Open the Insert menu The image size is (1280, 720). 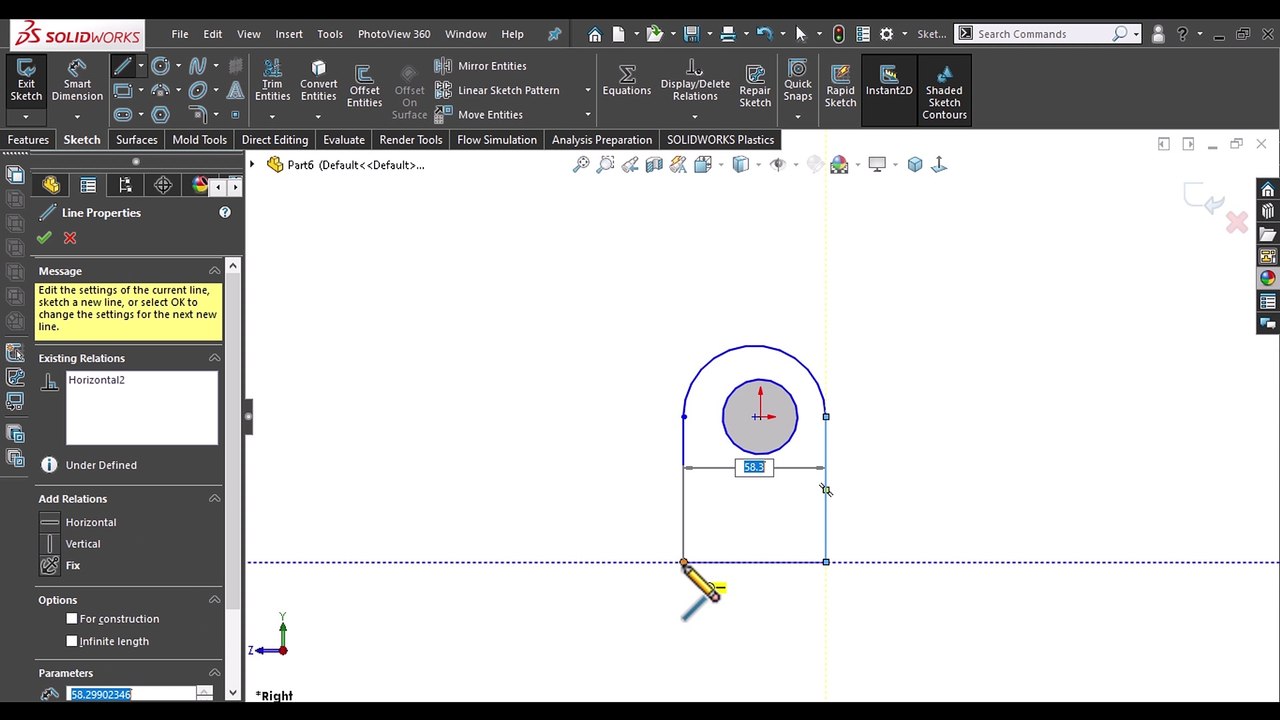(289, 34)
